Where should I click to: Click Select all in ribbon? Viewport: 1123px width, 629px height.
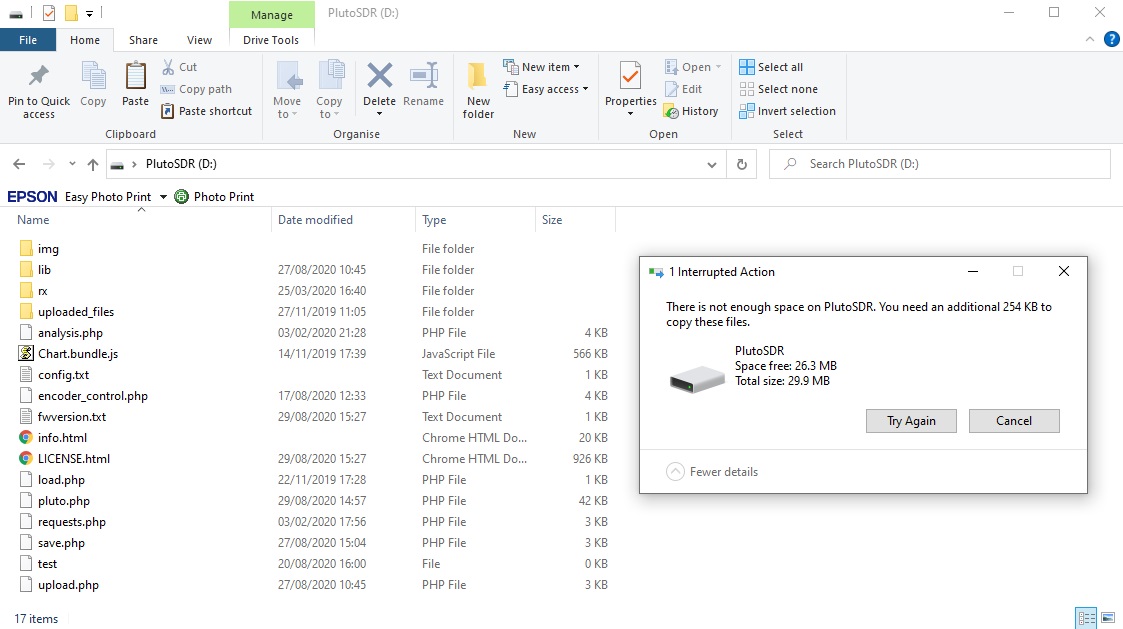tap(771, 67)
